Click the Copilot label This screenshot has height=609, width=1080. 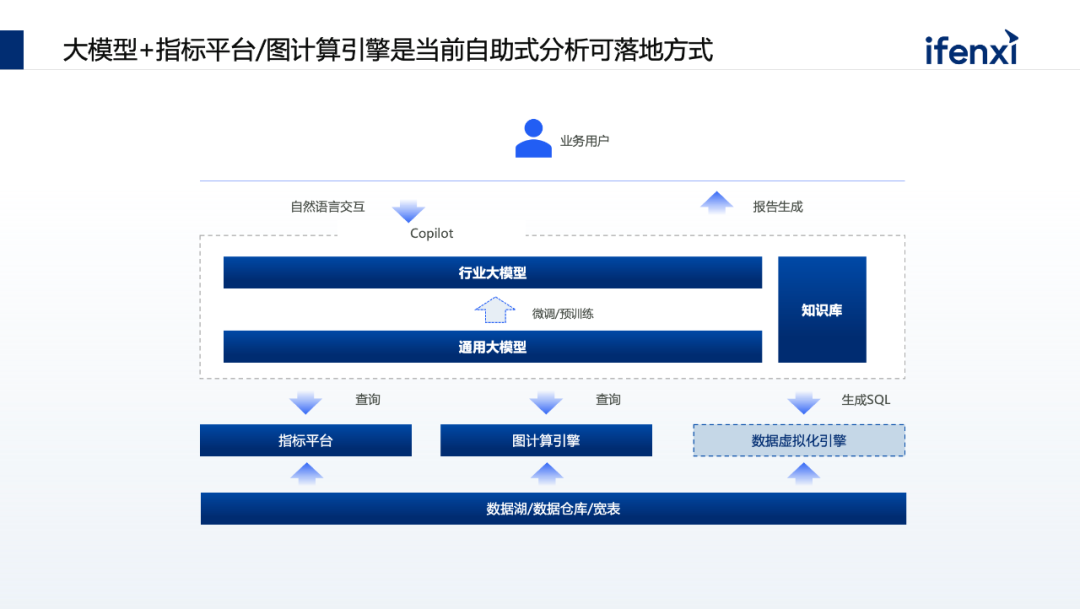[x=431, y=234]
